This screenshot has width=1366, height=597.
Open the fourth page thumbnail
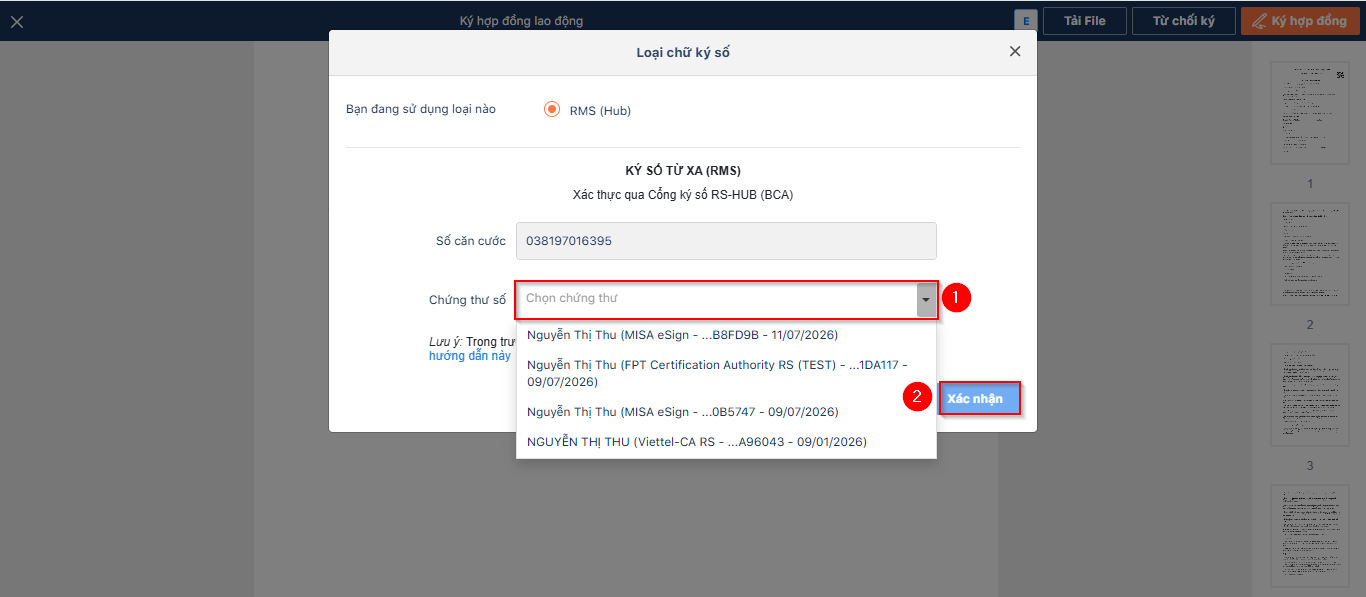click(1309, 536)
